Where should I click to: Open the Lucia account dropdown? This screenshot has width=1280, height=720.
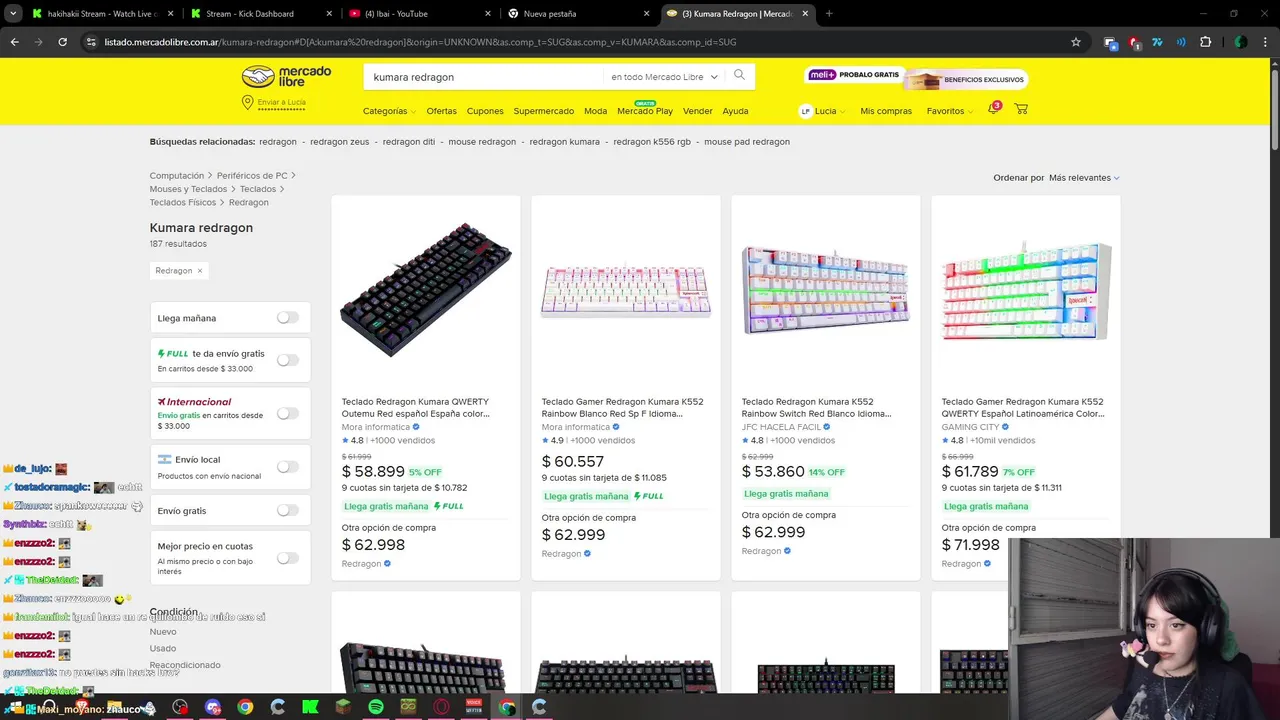click(823, 111)
